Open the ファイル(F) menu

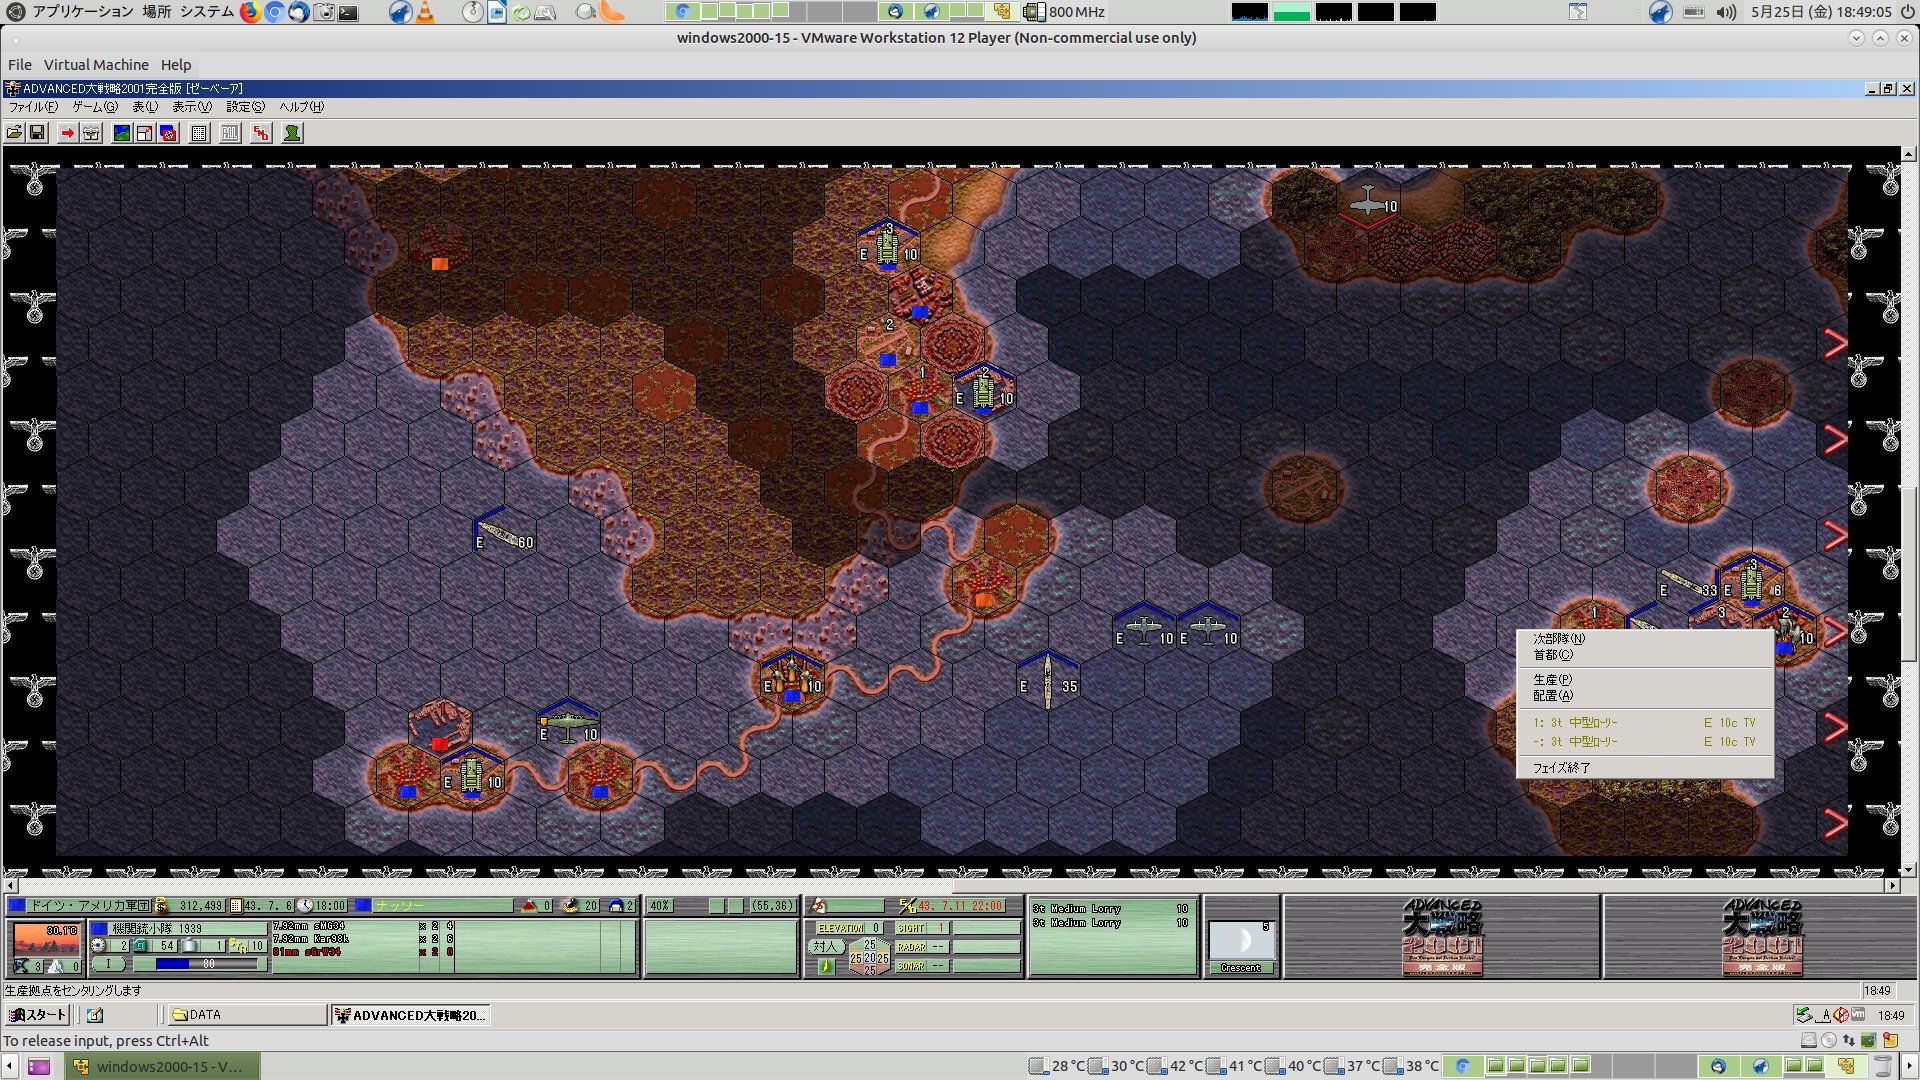click(x=33, y=107)
